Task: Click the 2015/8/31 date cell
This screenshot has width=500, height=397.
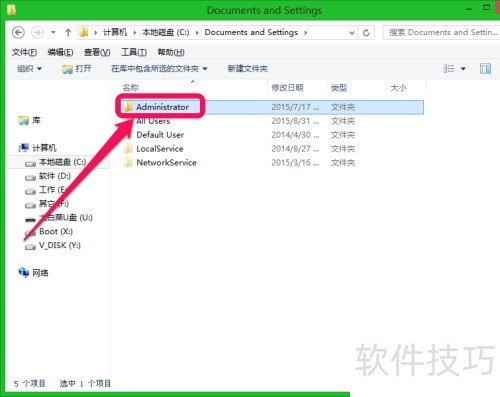Action: tap(295, 121)
